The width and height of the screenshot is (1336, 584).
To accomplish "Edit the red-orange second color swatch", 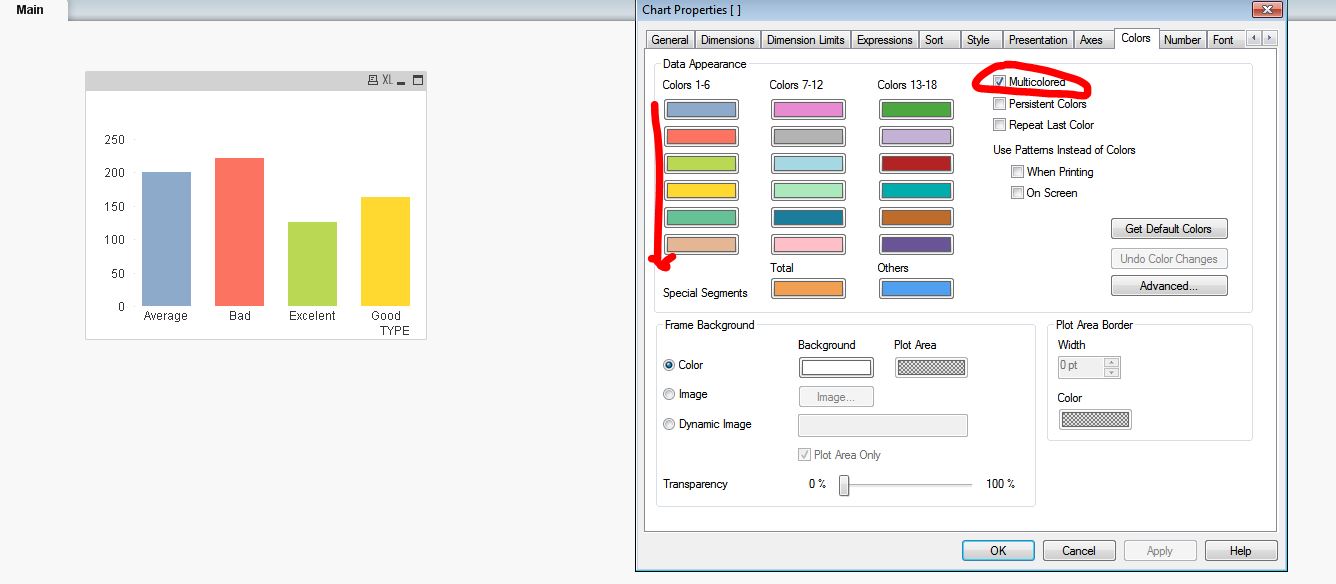I will pyautogui.click(x=701, y=137).
